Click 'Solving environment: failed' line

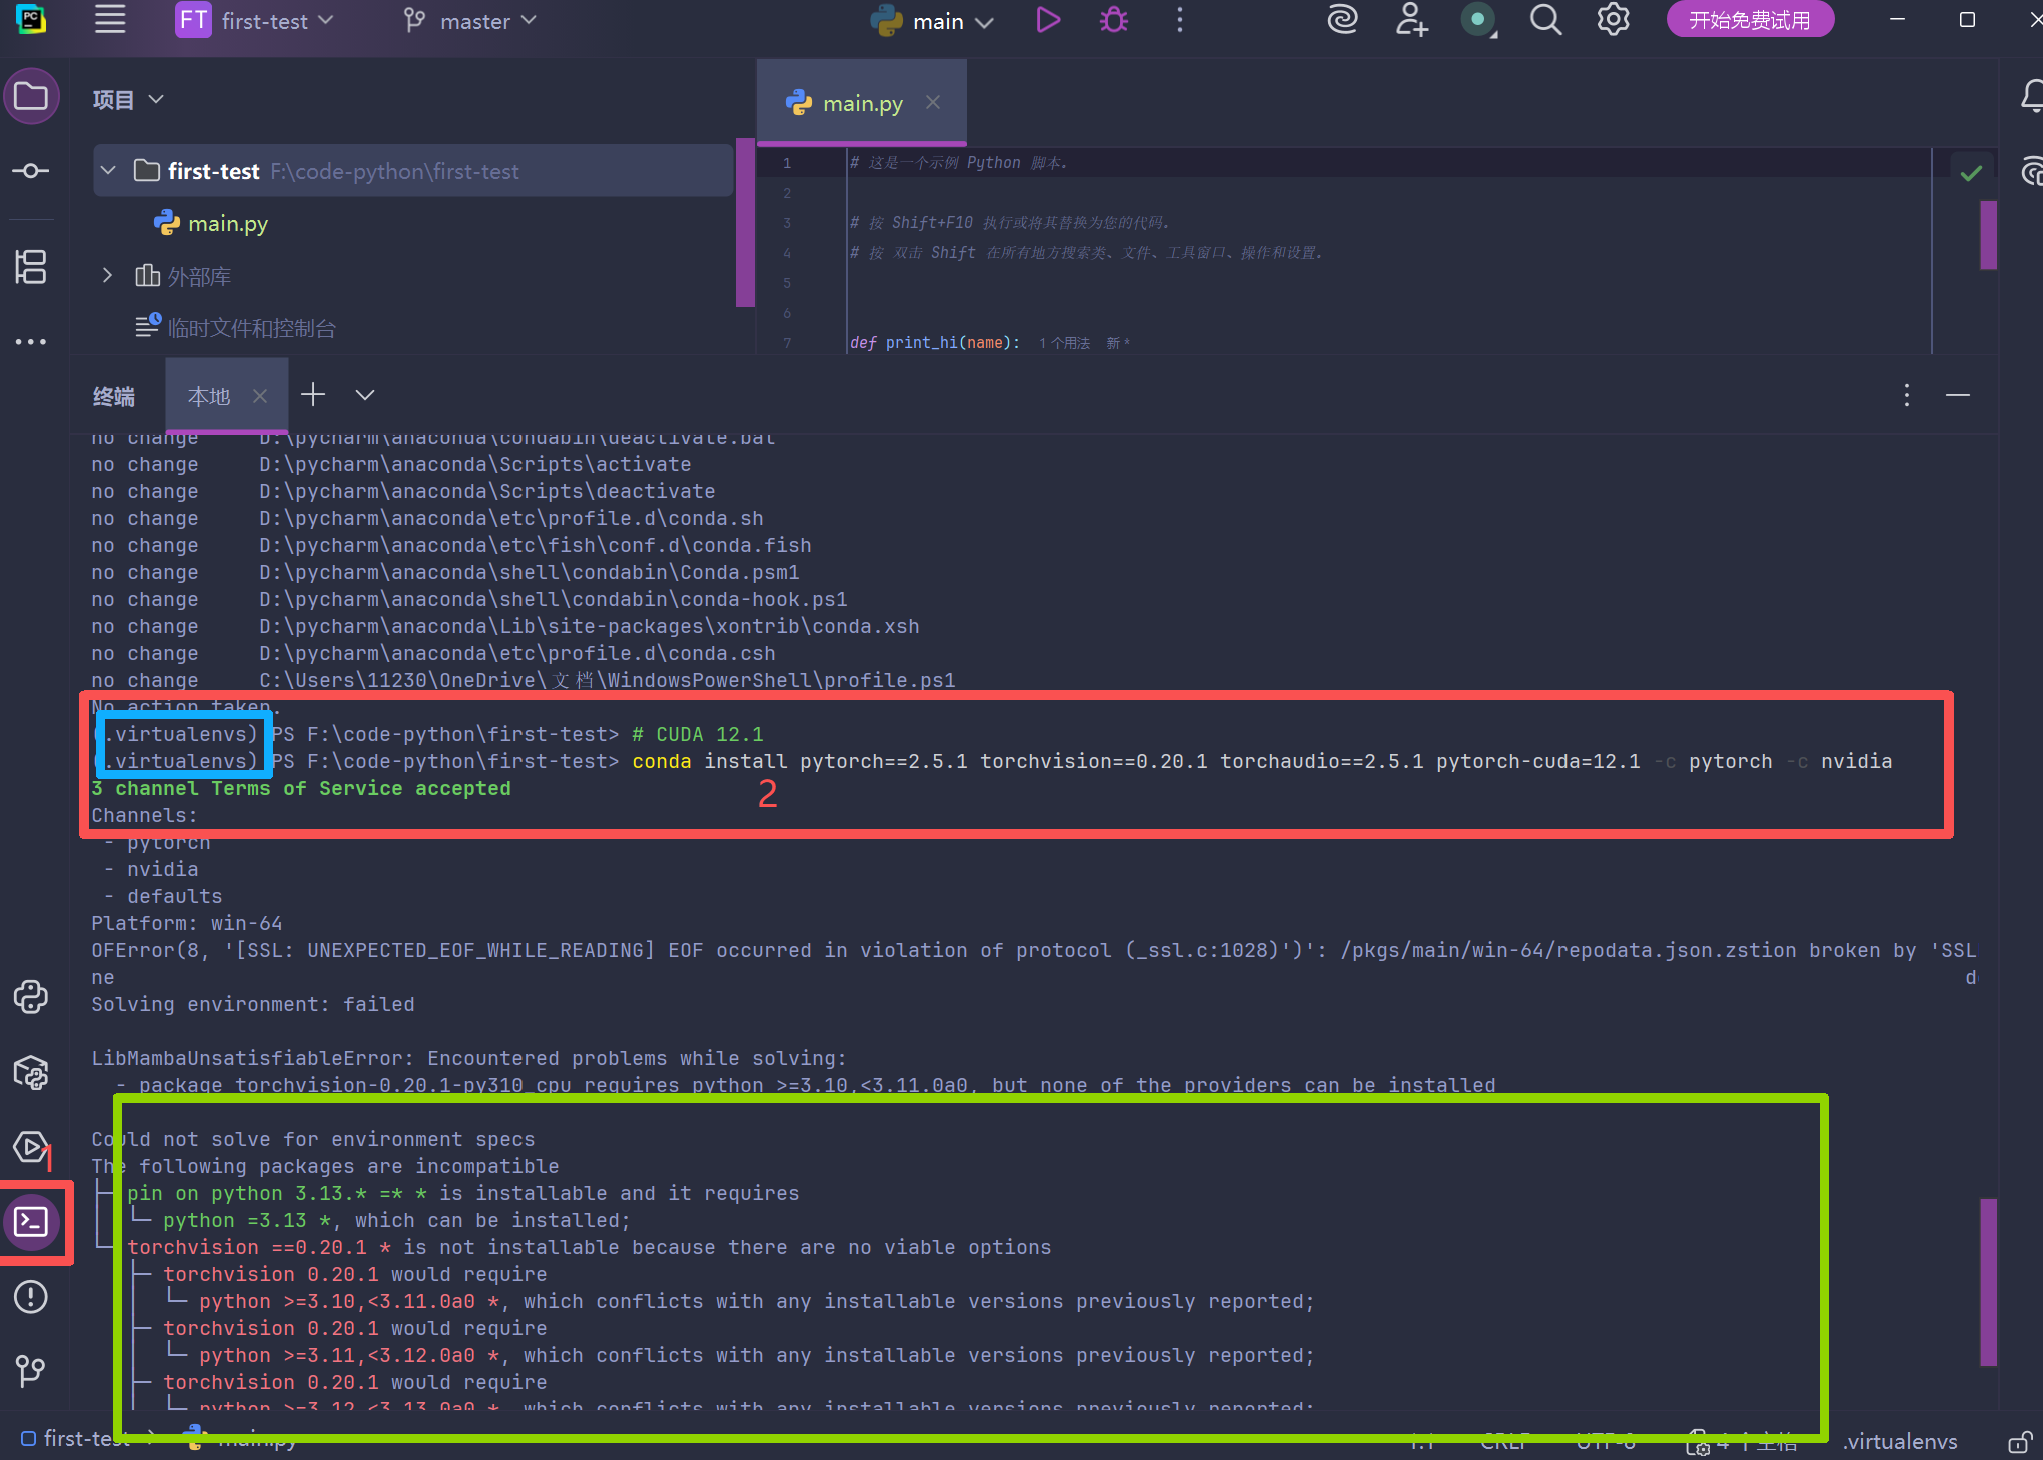tap(253, 1005)
